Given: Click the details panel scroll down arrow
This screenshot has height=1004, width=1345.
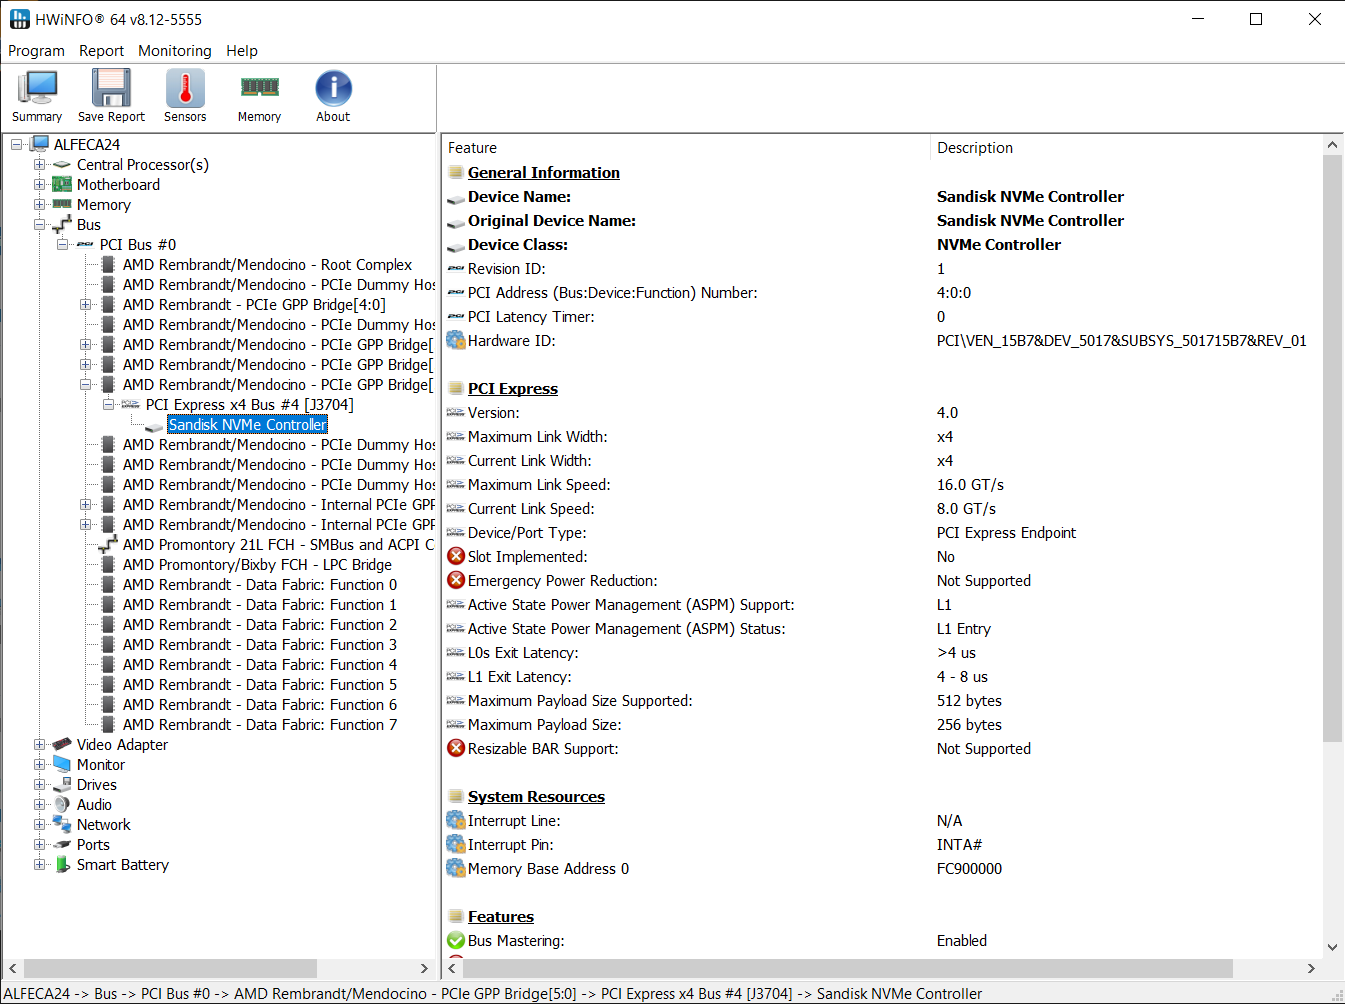Looking at the screenshot, I should (1332, 947).
